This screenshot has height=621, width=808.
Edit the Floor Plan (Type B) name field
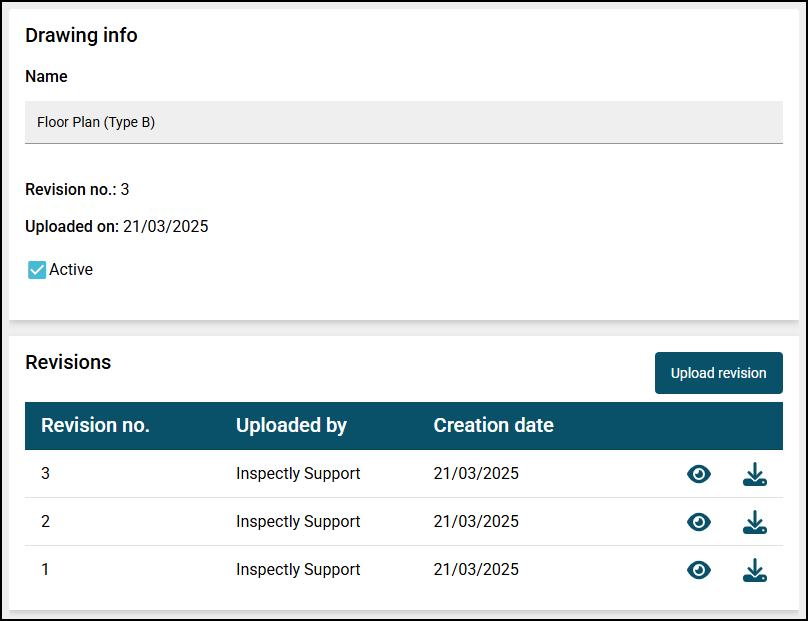404,122
